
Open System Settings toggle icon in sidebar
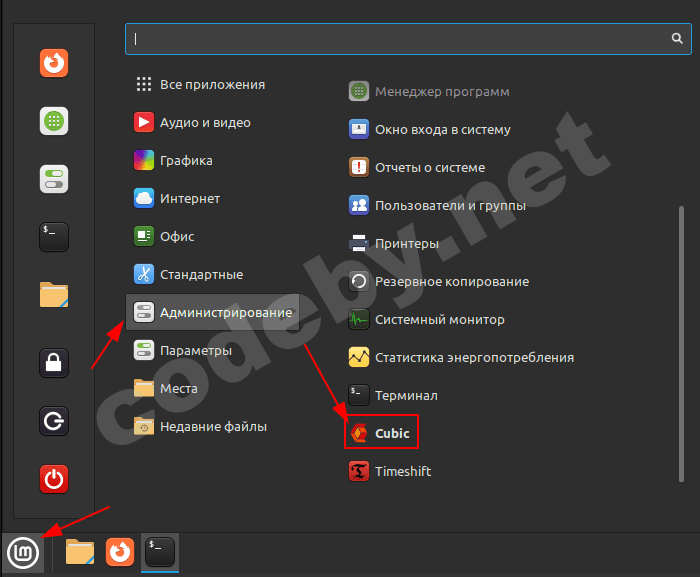tap(54, 179)
